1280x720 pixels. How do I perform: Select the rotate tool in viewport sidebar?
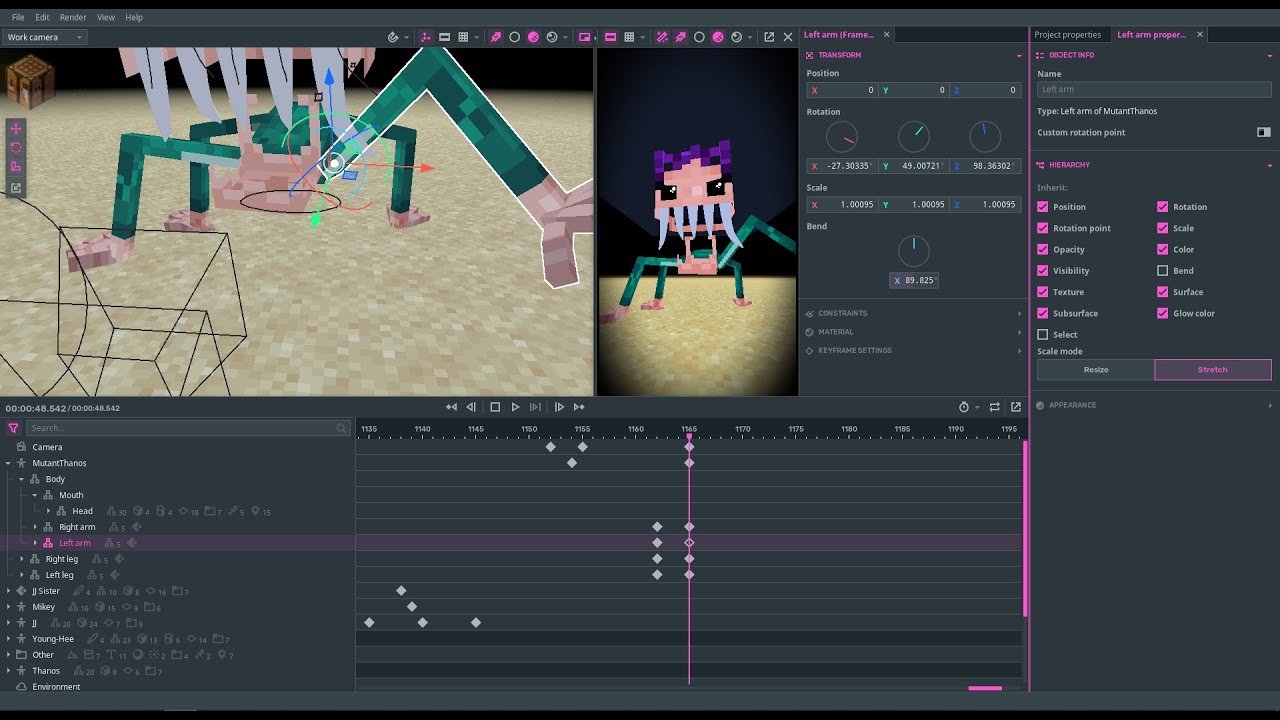pos(16,147)
